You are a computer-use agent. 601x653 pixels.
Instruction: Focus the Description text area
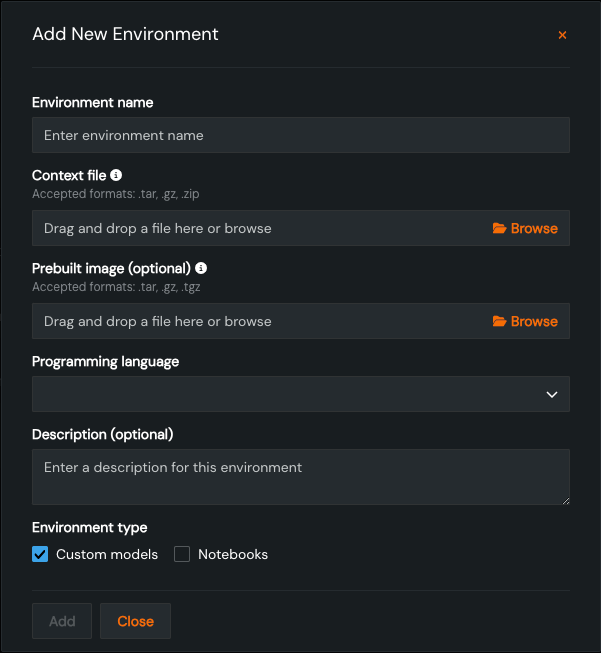(x=300, y=477)
